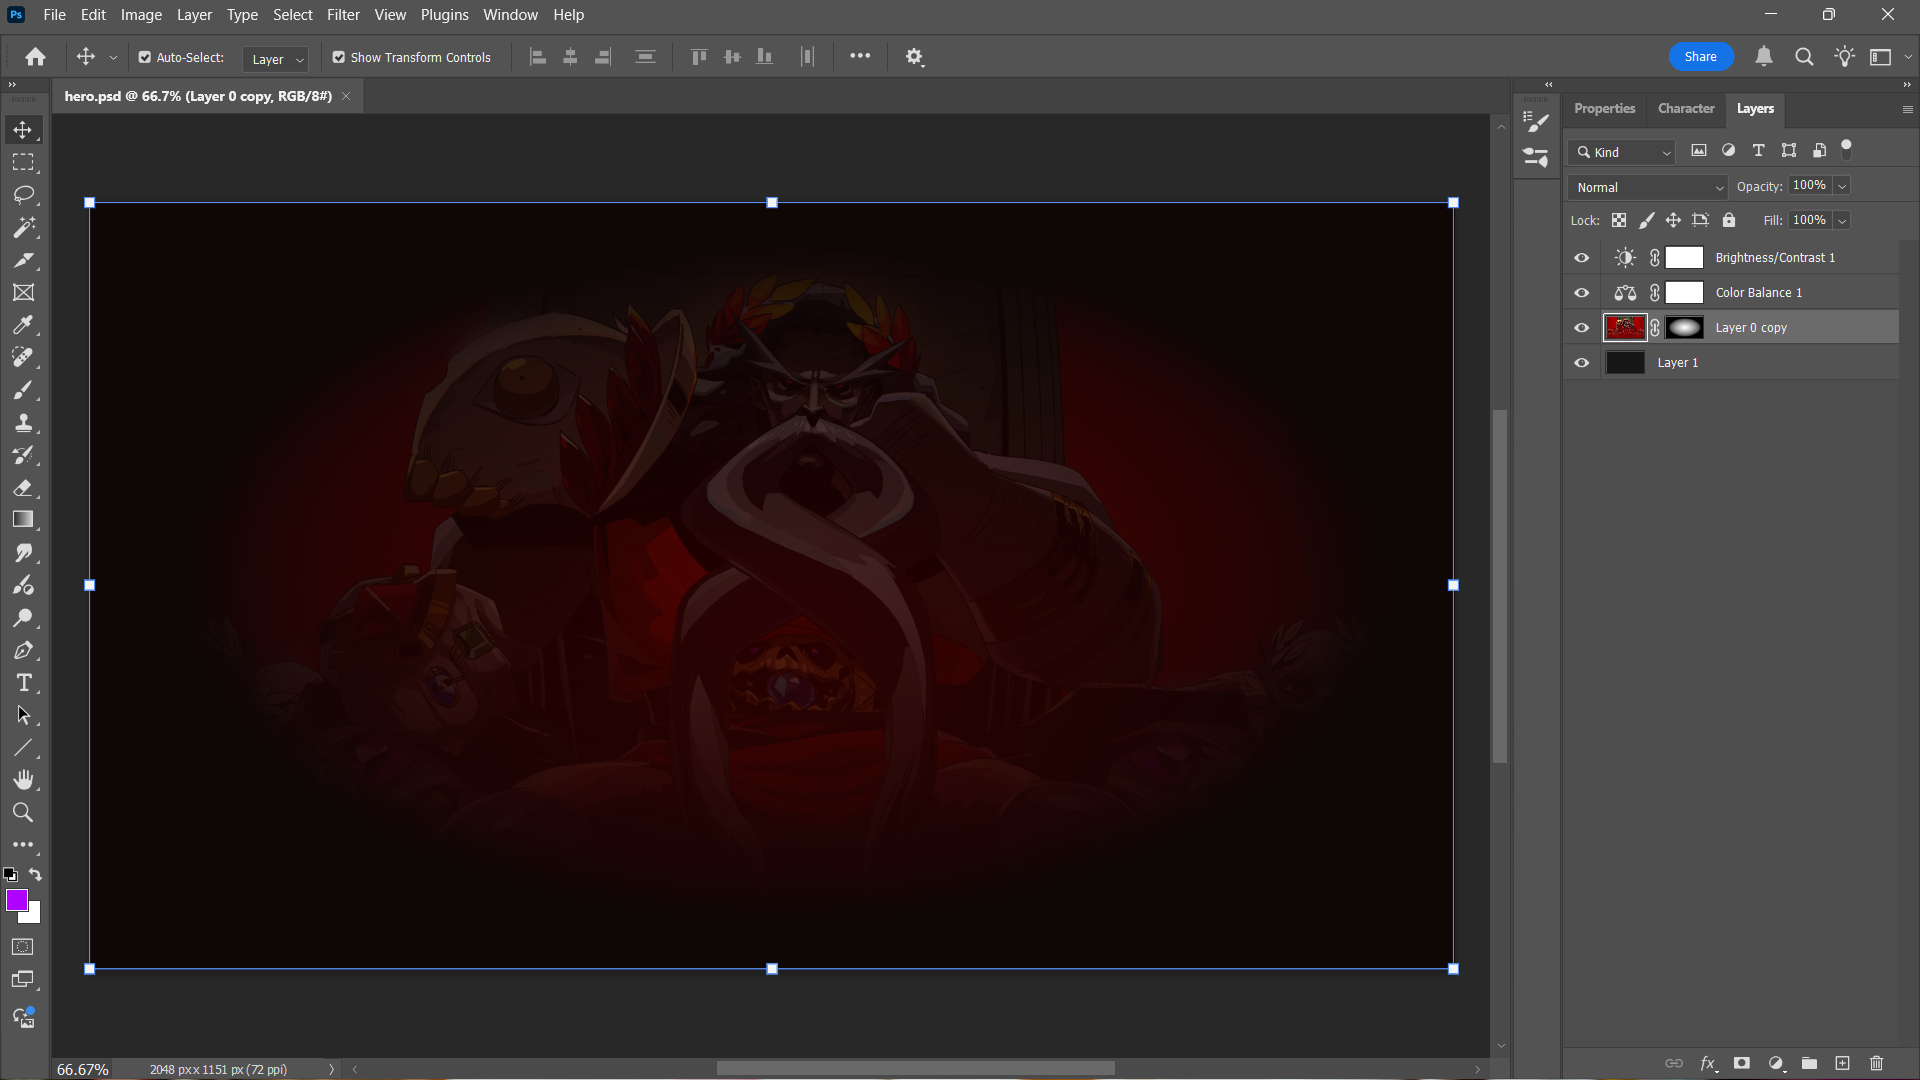Screen dimensions: 1920x1080
Task: Click the purple foreground color swatch
Action: (16, 900)
